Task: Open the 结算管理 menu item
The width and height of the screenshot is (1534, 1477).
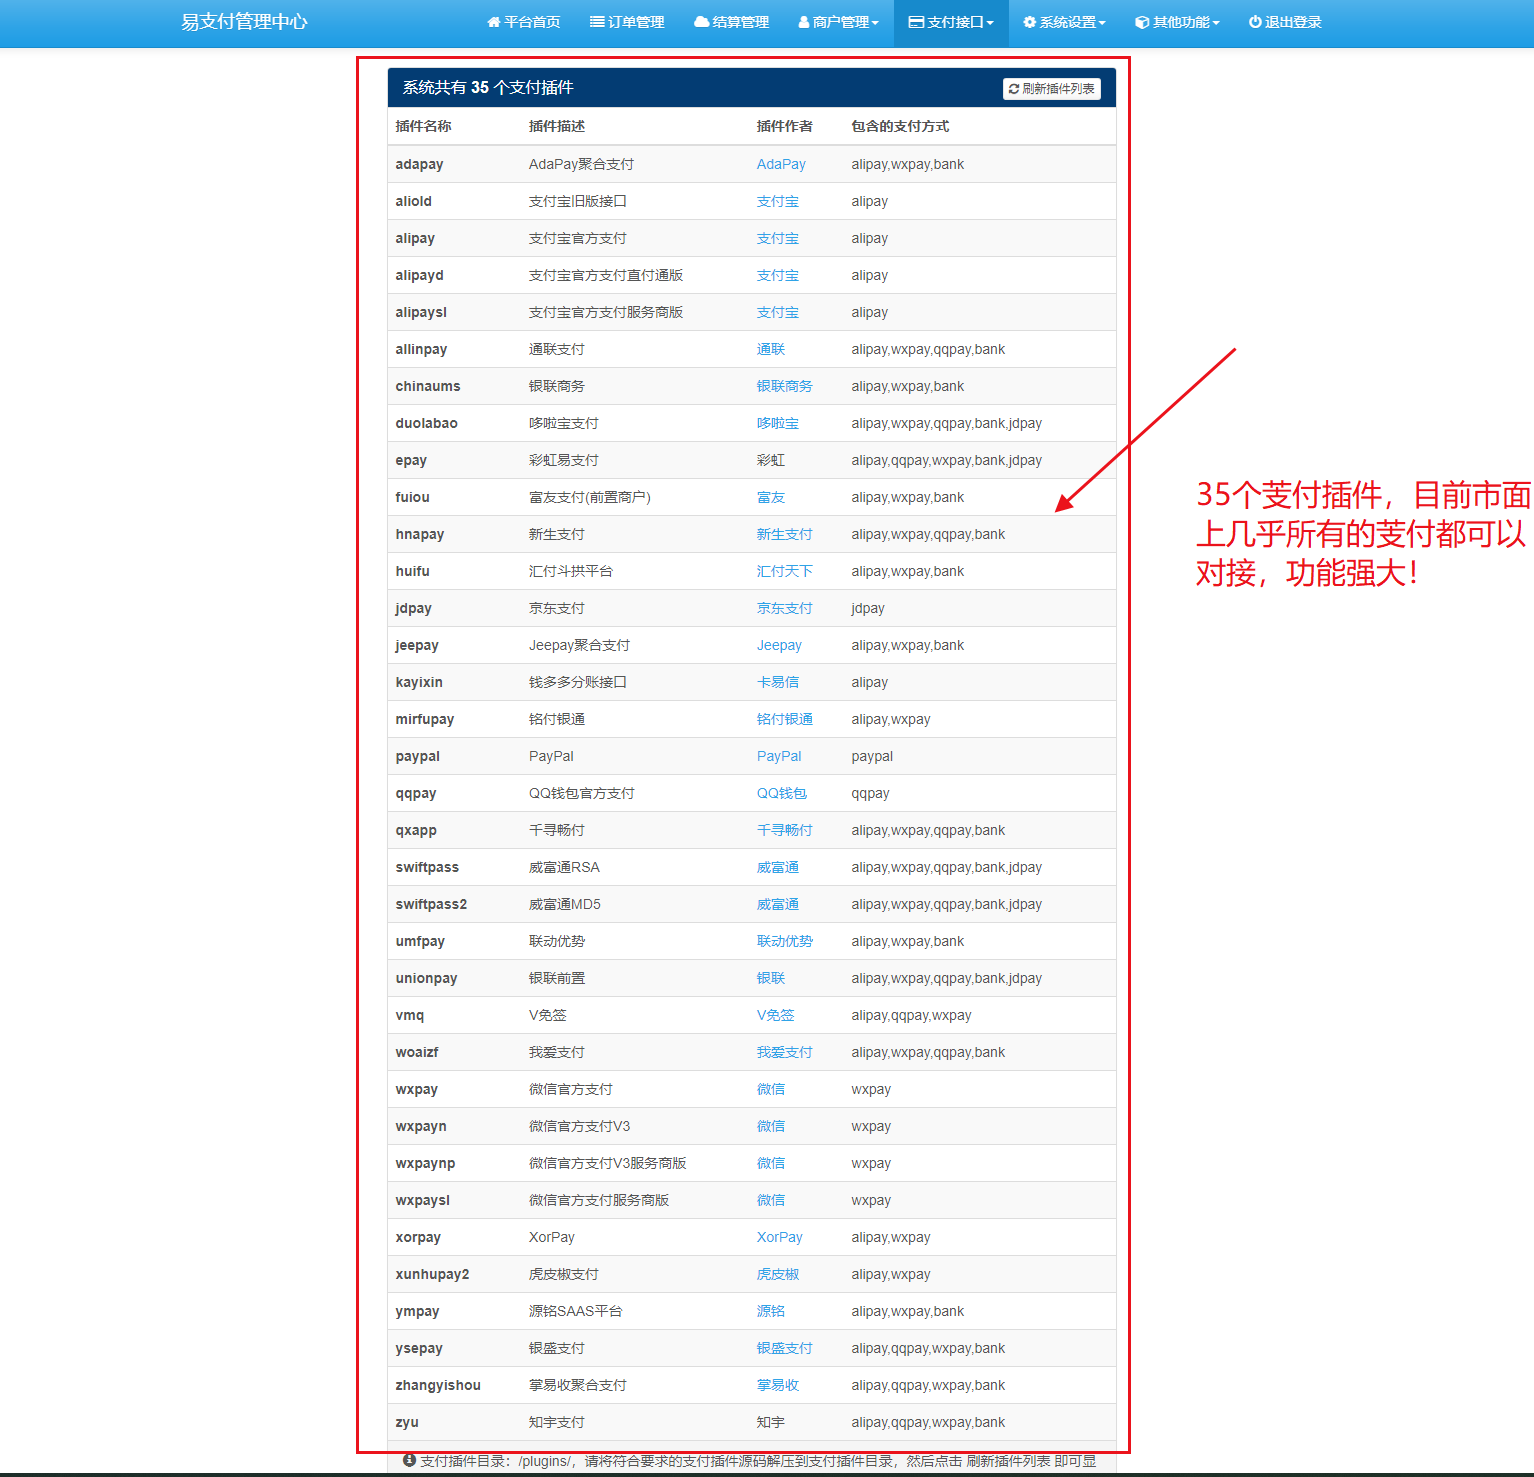Action: click(x=731, y=22)
